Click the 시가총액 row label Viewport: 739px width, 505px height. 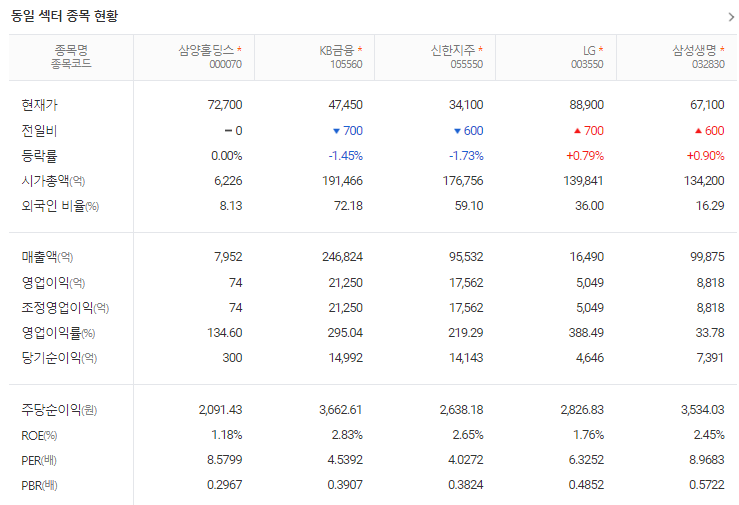tap(53, 180)
